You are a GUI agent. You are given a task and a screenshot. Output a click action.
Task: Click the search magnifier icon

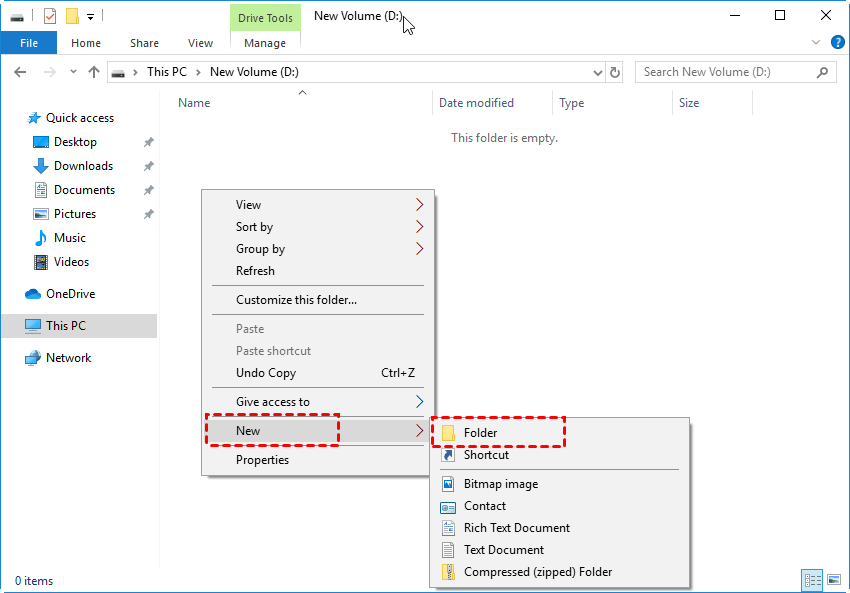point(823,72)
